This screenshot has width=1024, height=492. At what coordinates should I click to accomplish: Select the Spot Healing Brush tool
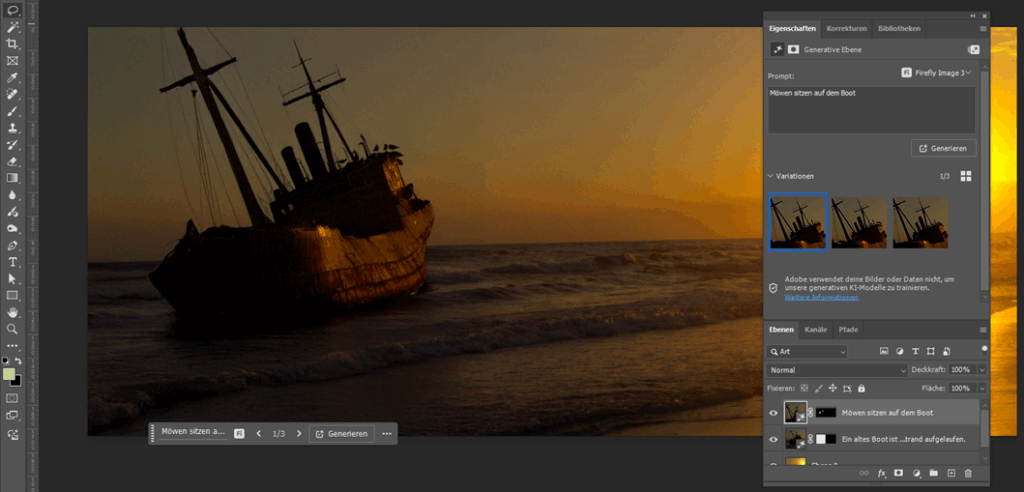[x=12, y=95]
